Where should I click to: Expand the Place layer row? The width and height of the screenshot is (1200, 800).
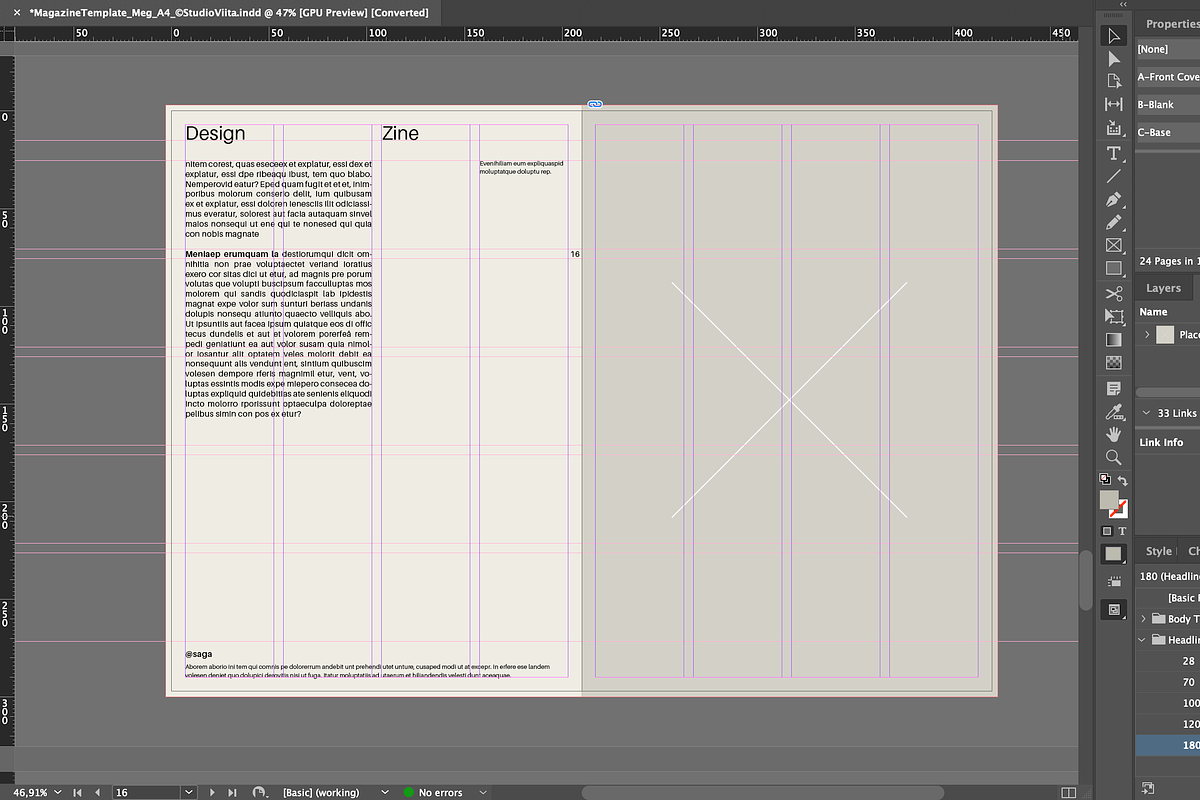coord(1147,335)
